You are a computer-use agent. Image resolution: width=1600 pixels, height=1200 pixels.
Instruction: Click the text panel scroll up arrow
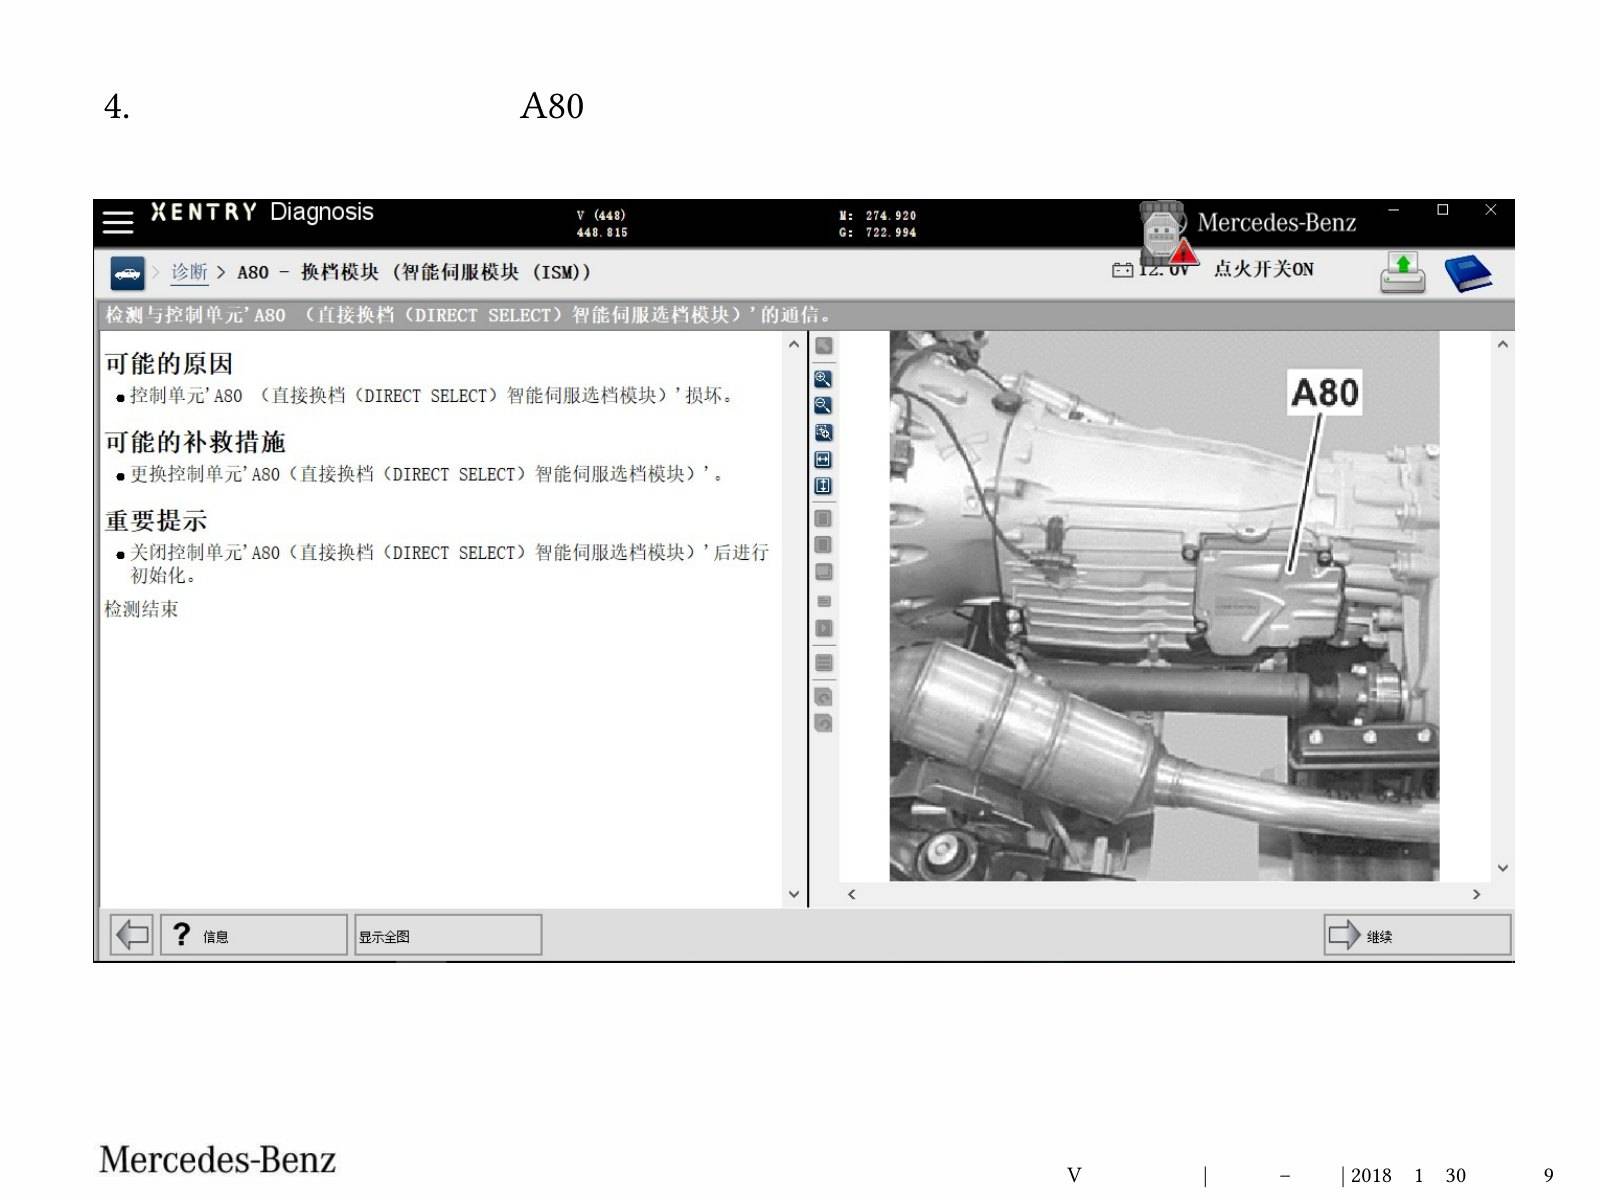click(794, 344)
